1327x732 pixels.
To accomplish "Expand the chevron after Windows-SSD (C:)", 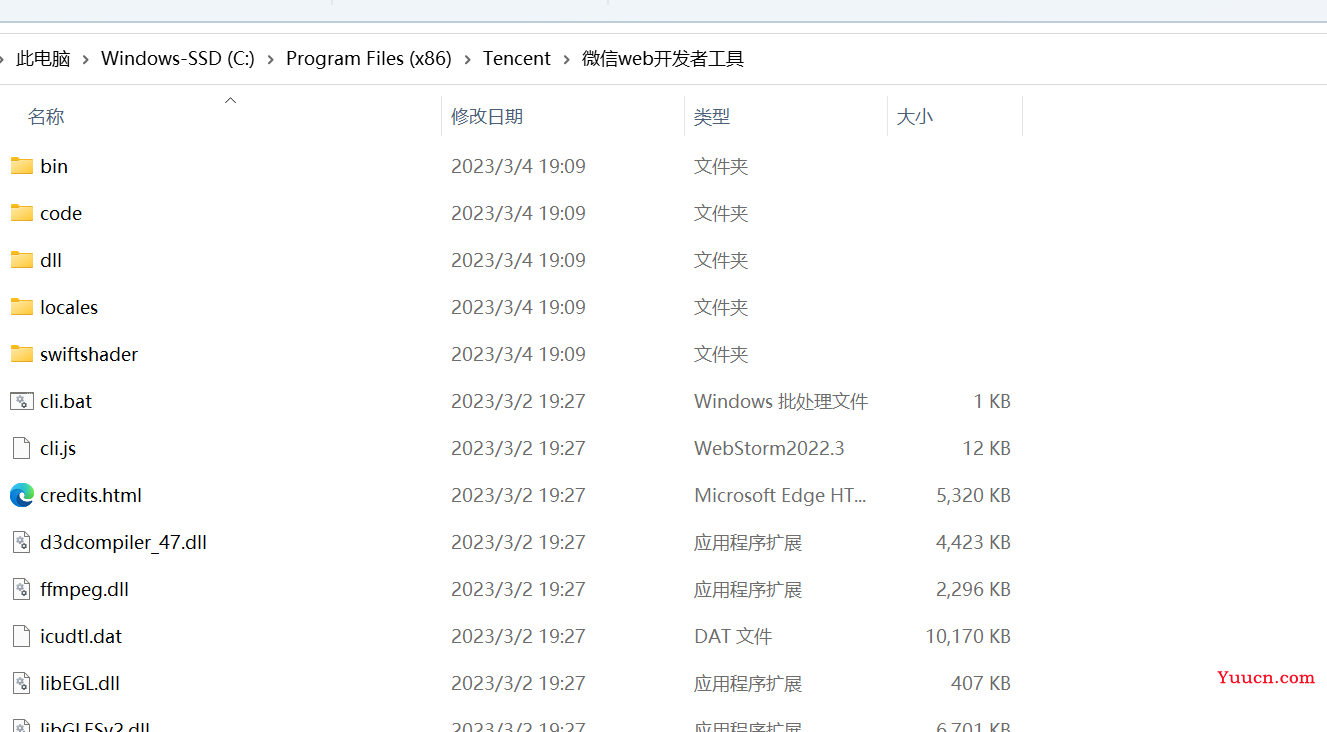I will (271, 59).
